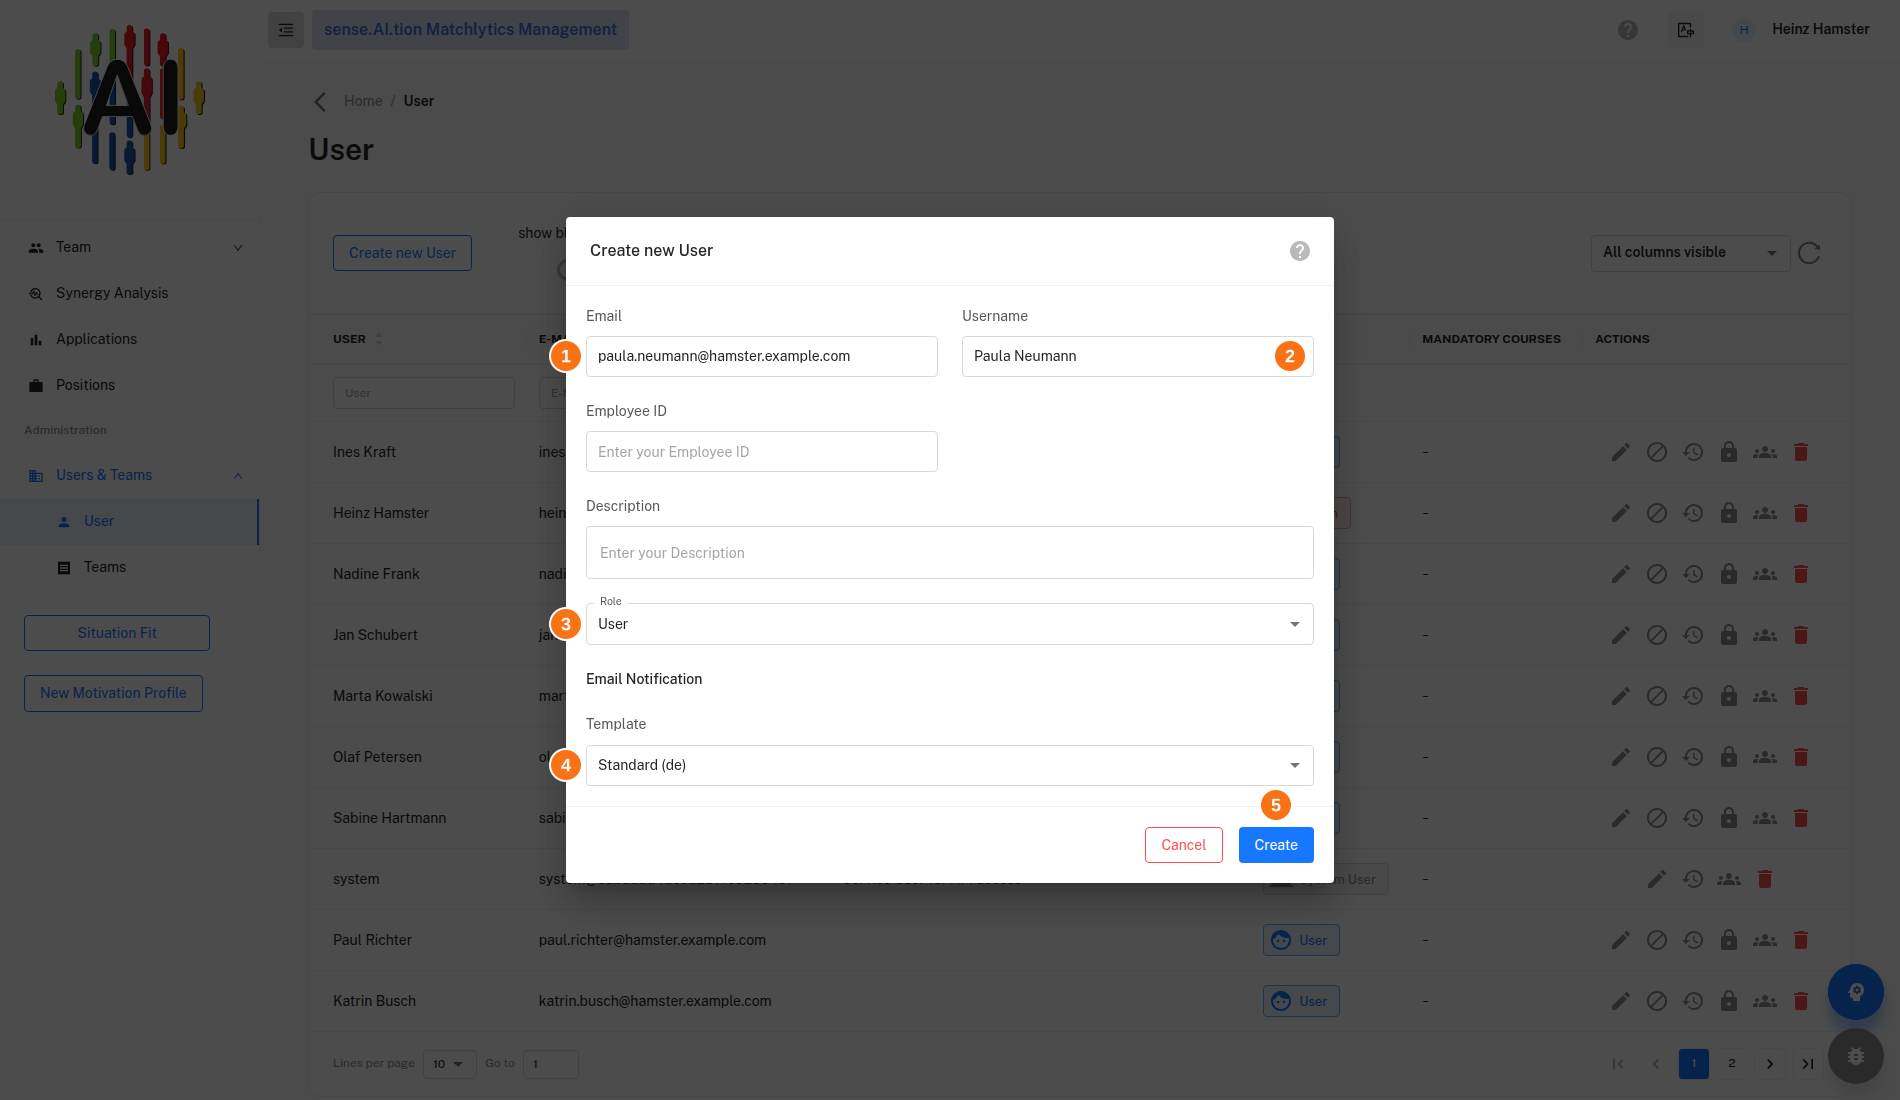This screenshot has height=1100, width=1900.
Task: Click lock icon for Jan Schubert
Action: [1729, 635]
